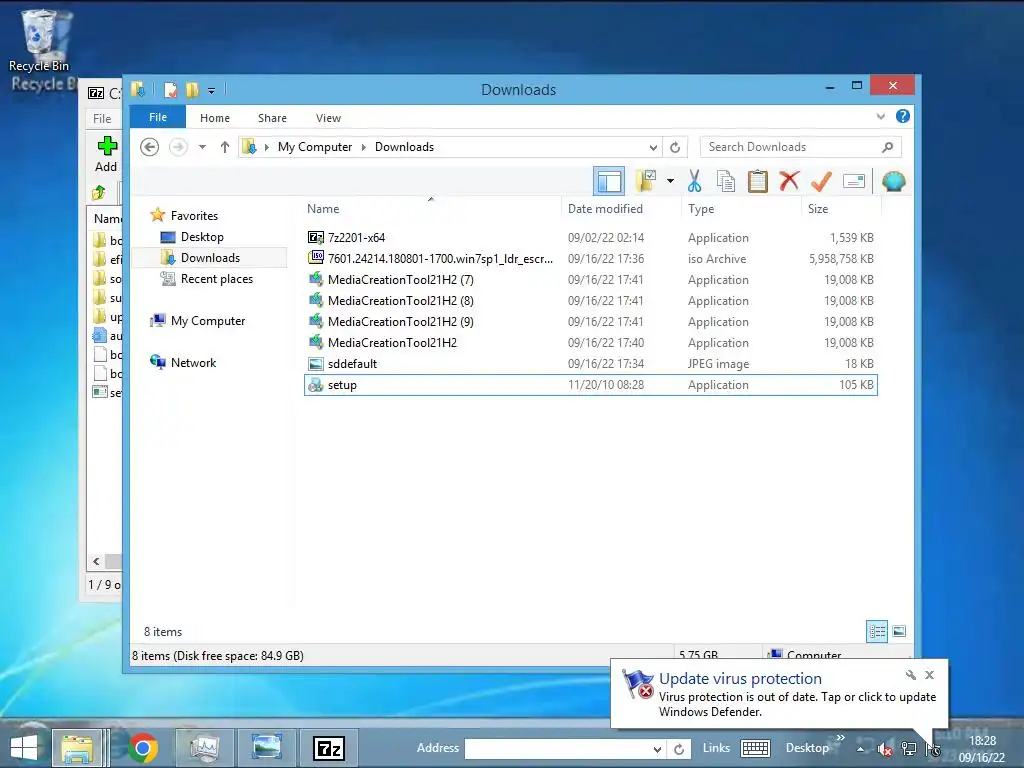Click the Copy pages icon
Viewport: 1024px width, 768px height.
[726, 181]
